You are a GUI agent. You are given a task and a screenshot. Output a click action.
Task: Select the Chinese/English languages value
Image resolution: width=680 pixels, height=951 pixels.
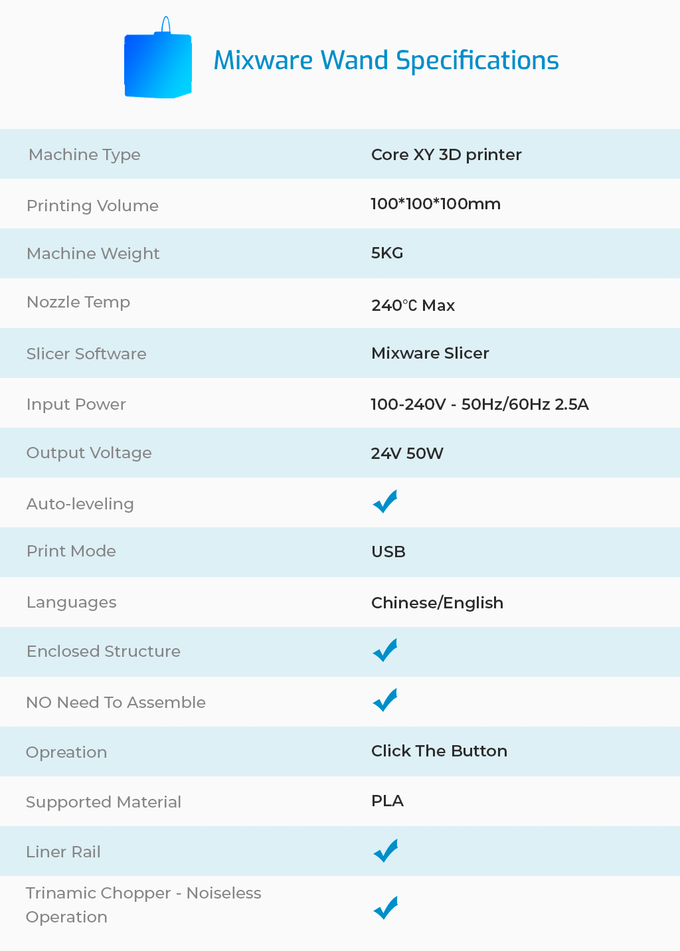[437, 602]
